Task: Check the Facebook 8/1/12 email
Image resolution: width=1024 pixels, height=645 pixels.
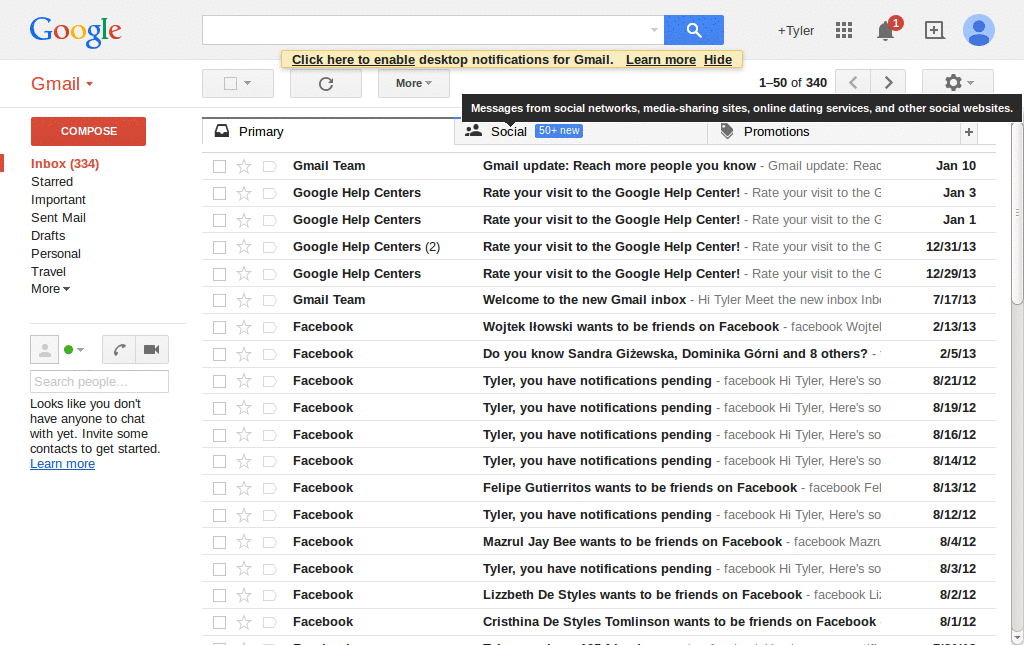Action: click(x=219, y=622)
